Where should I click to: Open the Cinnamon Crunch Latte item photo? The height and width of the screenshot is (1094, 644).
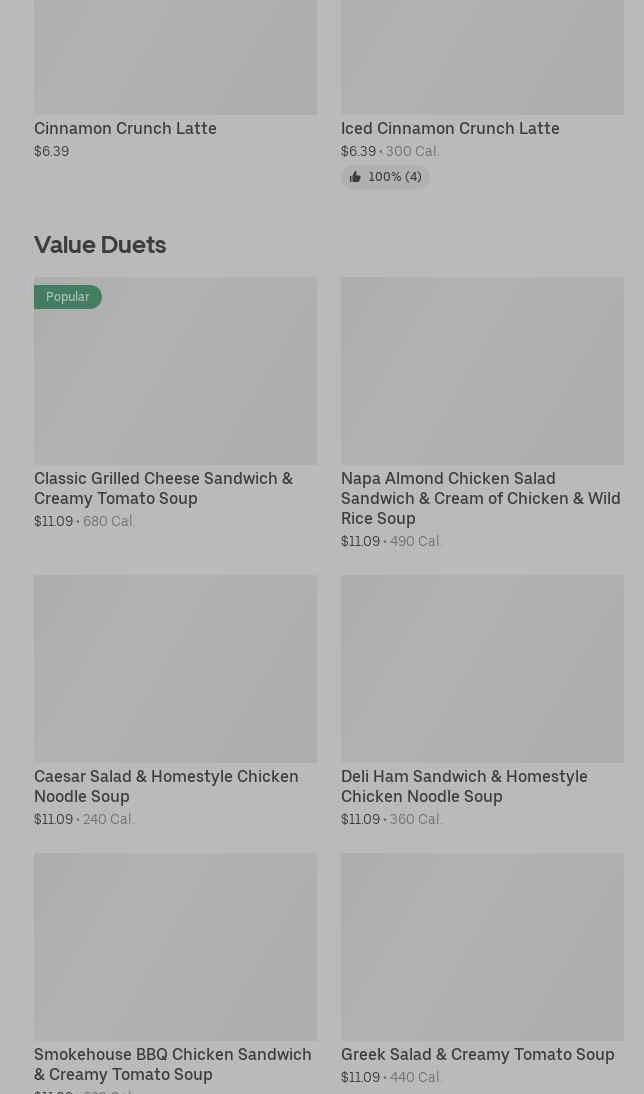[x=175, y=56]
